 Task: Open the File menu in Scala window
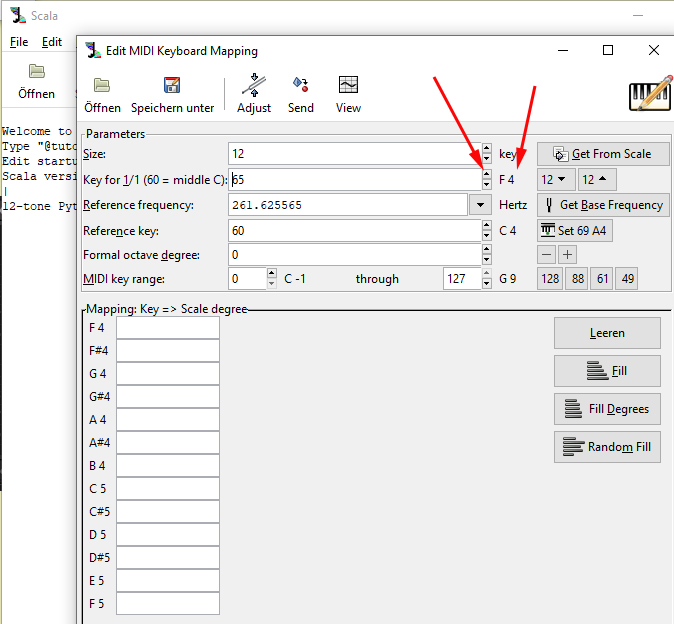pos(19,42)
